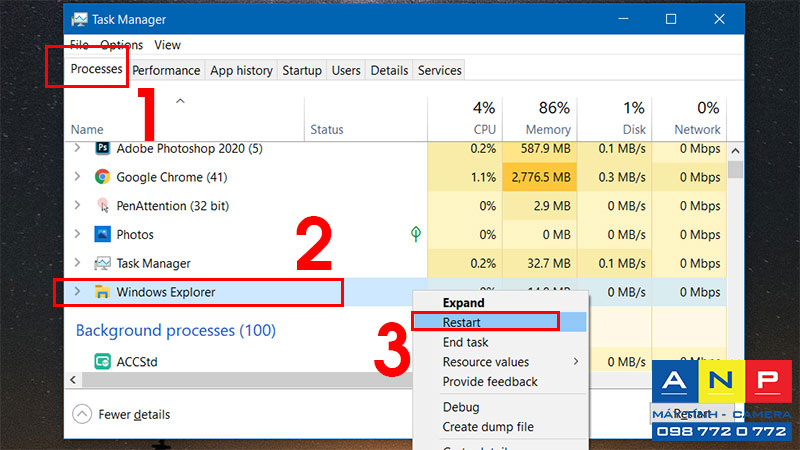Open Resource values submenu arrow
The image size is (800, 450).
pyautogui.click(x=576, y=362)
